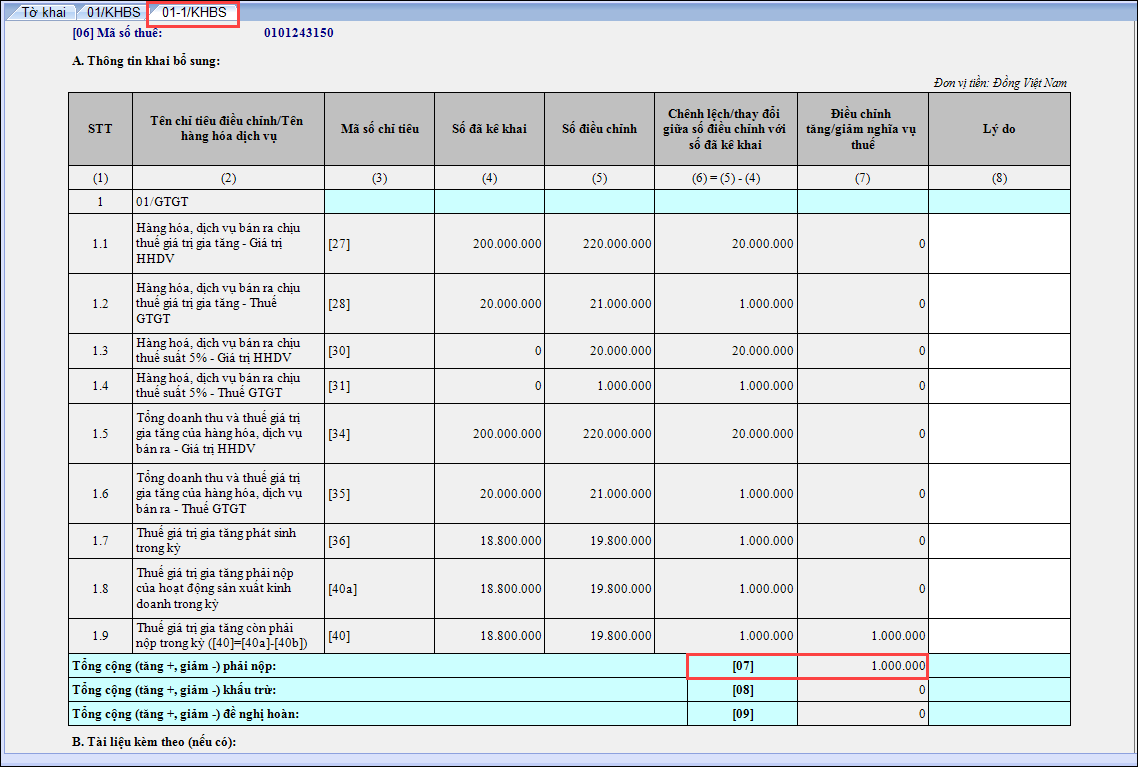Select the 01-1/KHBS tab

tap(194, 13)
